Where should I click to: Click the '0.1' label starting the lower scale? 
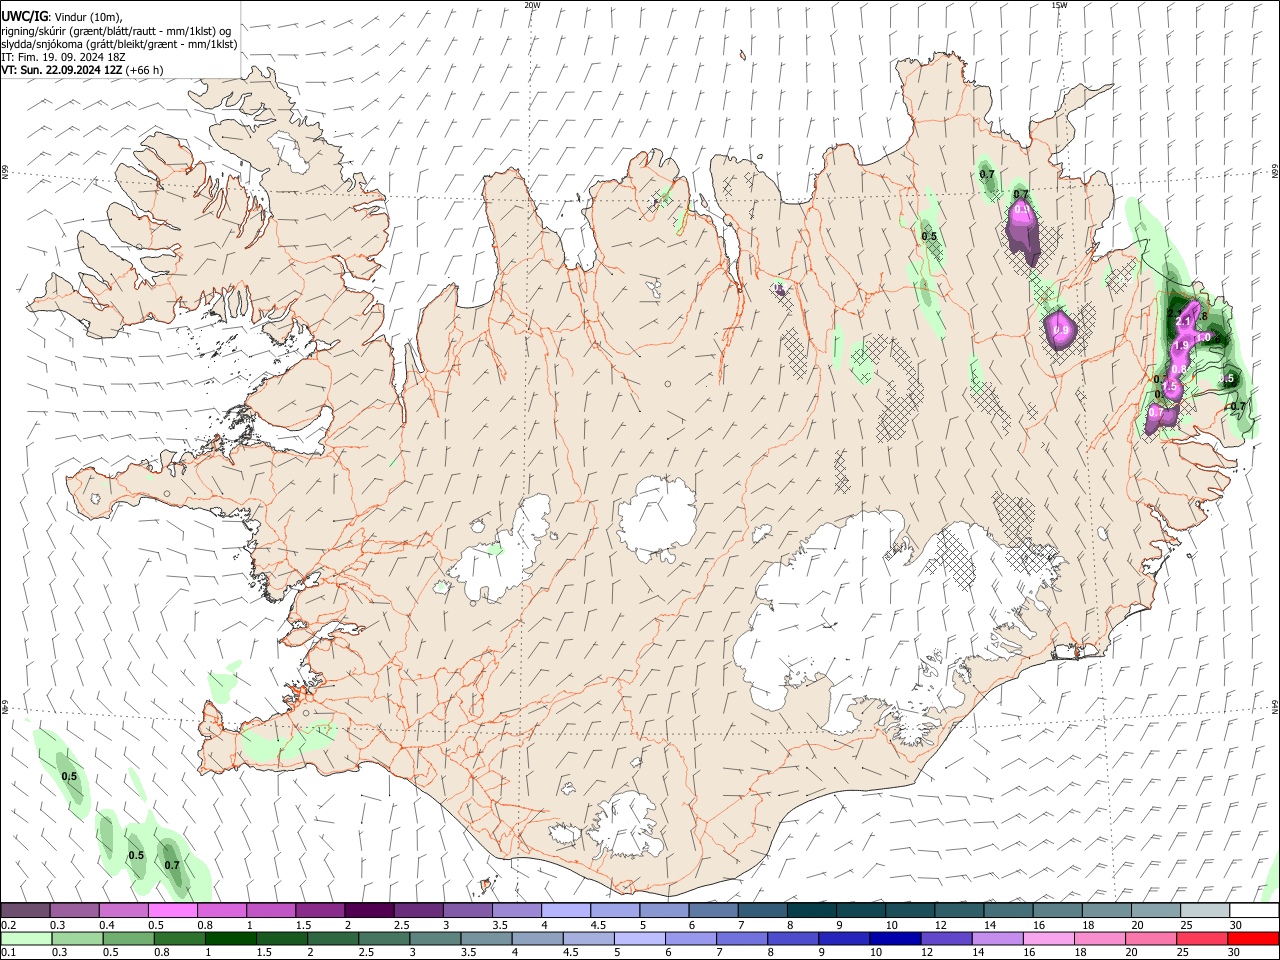point(8,953)
